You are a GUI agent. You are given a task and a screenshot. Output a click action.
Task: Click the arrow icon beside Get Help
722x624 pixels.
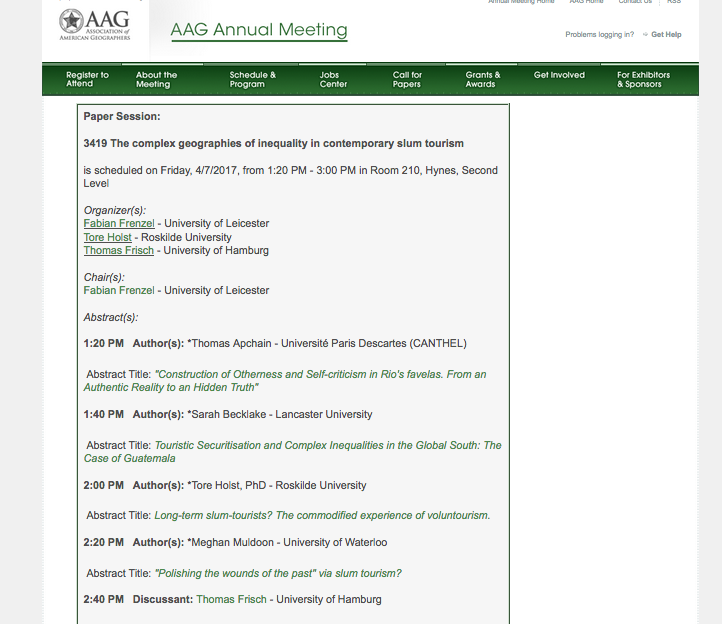645,35
